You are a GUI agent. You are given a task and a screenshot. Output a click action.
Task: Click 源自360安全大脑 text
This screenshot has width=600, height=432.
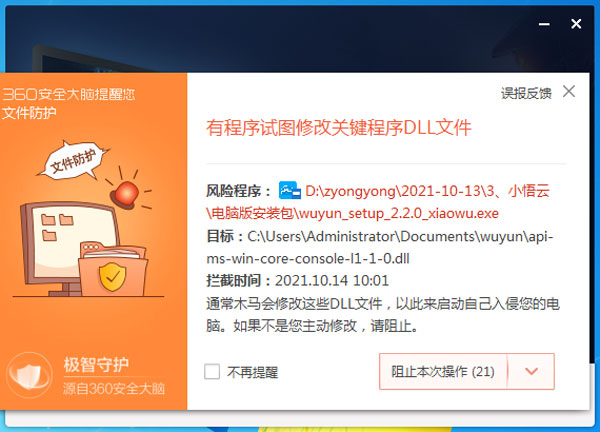point(114,388)
